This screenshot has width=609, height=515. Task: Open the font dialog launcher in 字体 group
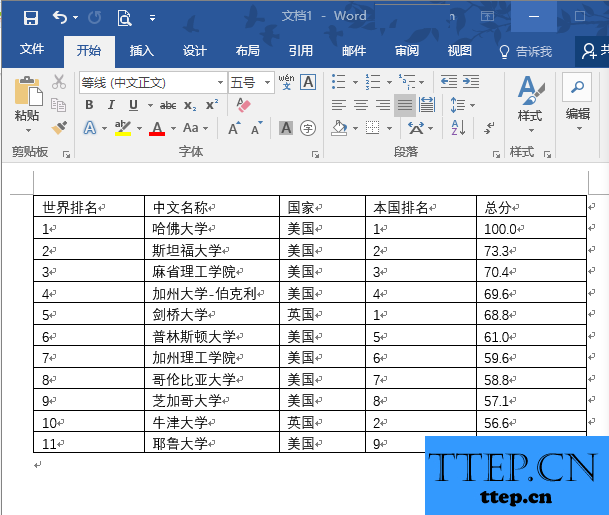pos(315,155)
